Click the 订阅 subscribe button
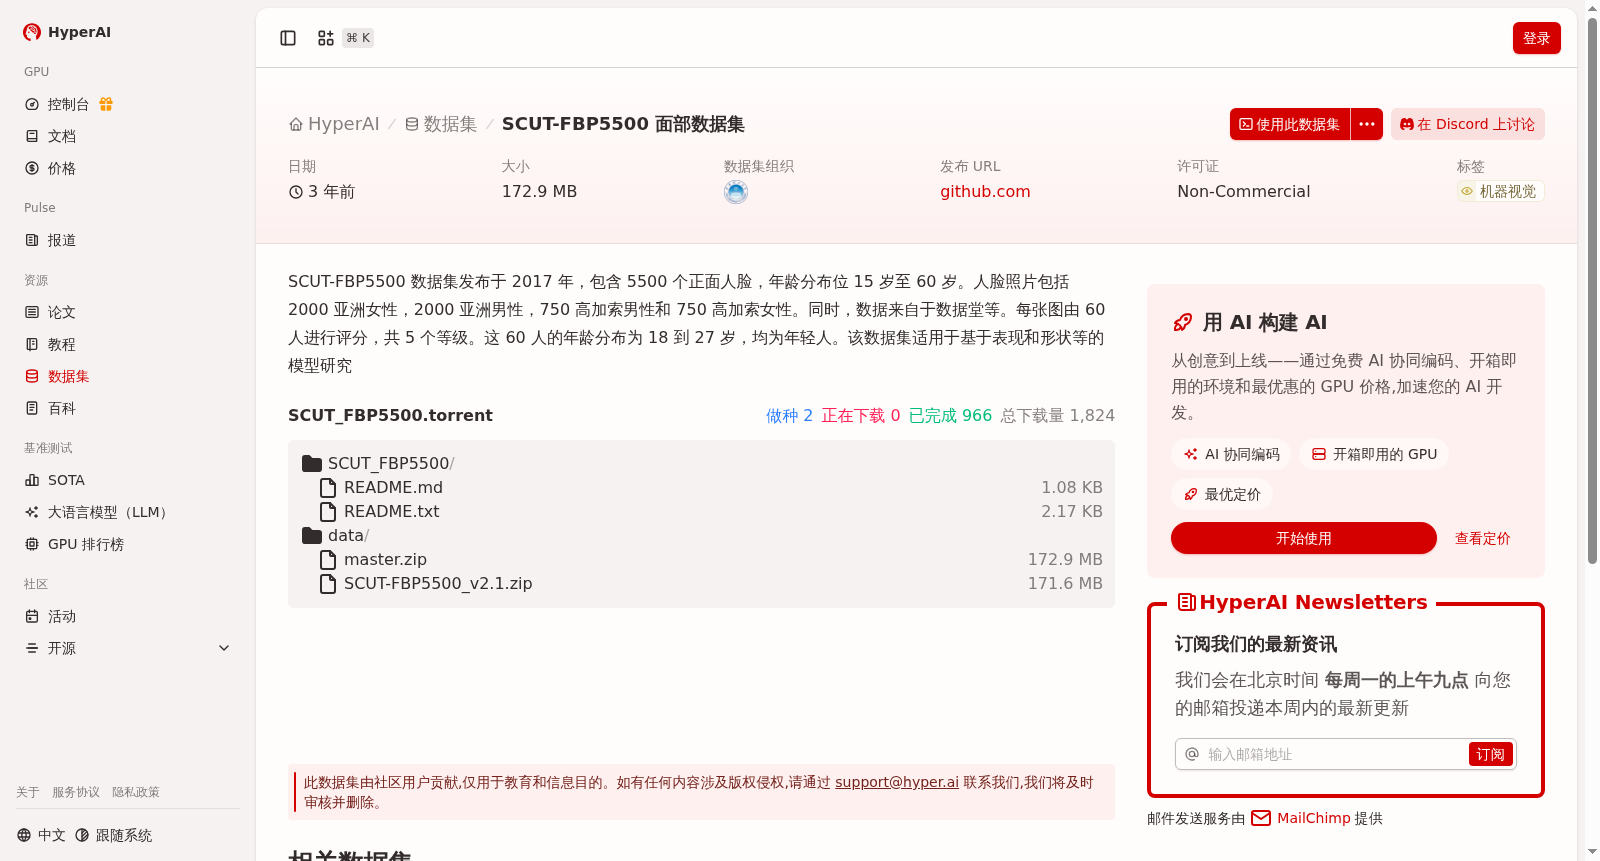This screenshot has width=1600, height=861. (x=1490, y=754)
